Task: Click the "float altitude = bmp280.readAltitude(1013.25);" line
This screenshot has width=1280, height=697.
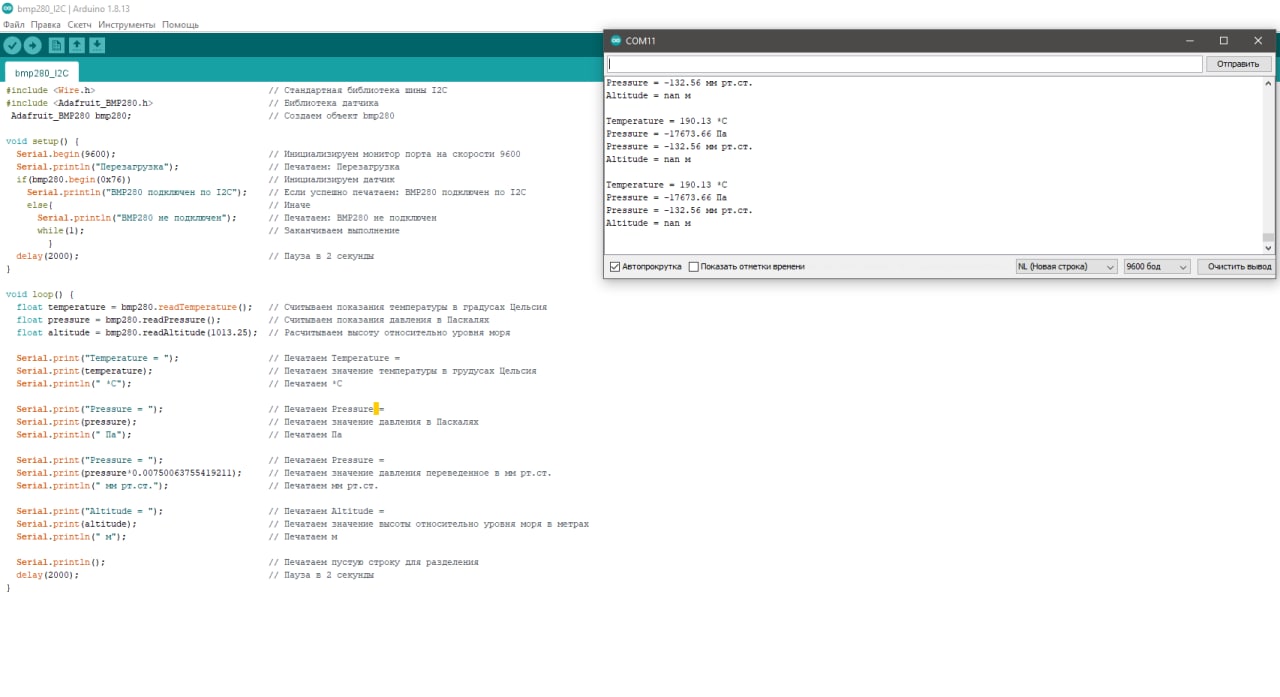Action: coord(137,332)
